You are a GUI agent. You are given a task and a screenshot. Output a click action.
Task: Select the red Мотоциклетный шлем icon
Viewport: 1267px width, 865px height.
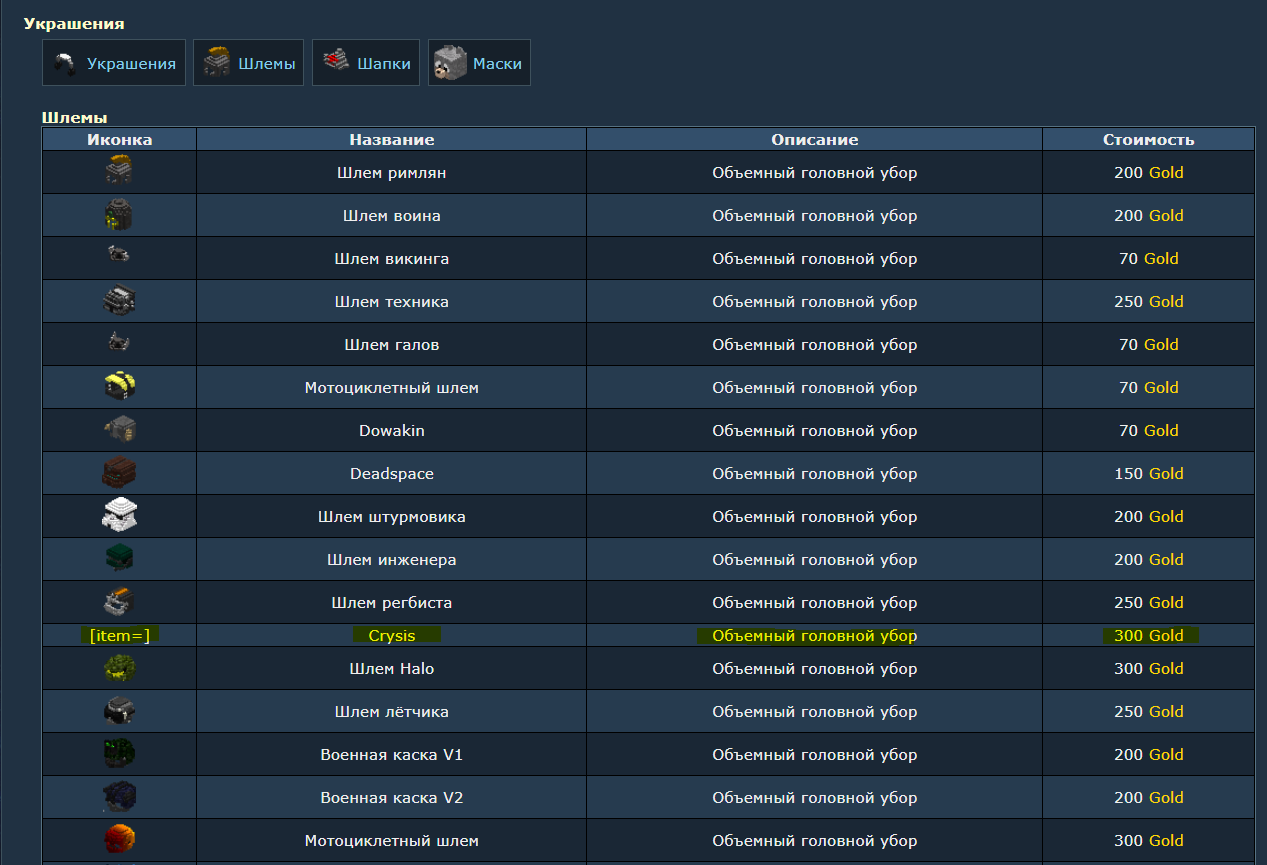pyautogui.click(x=119, y=840)
